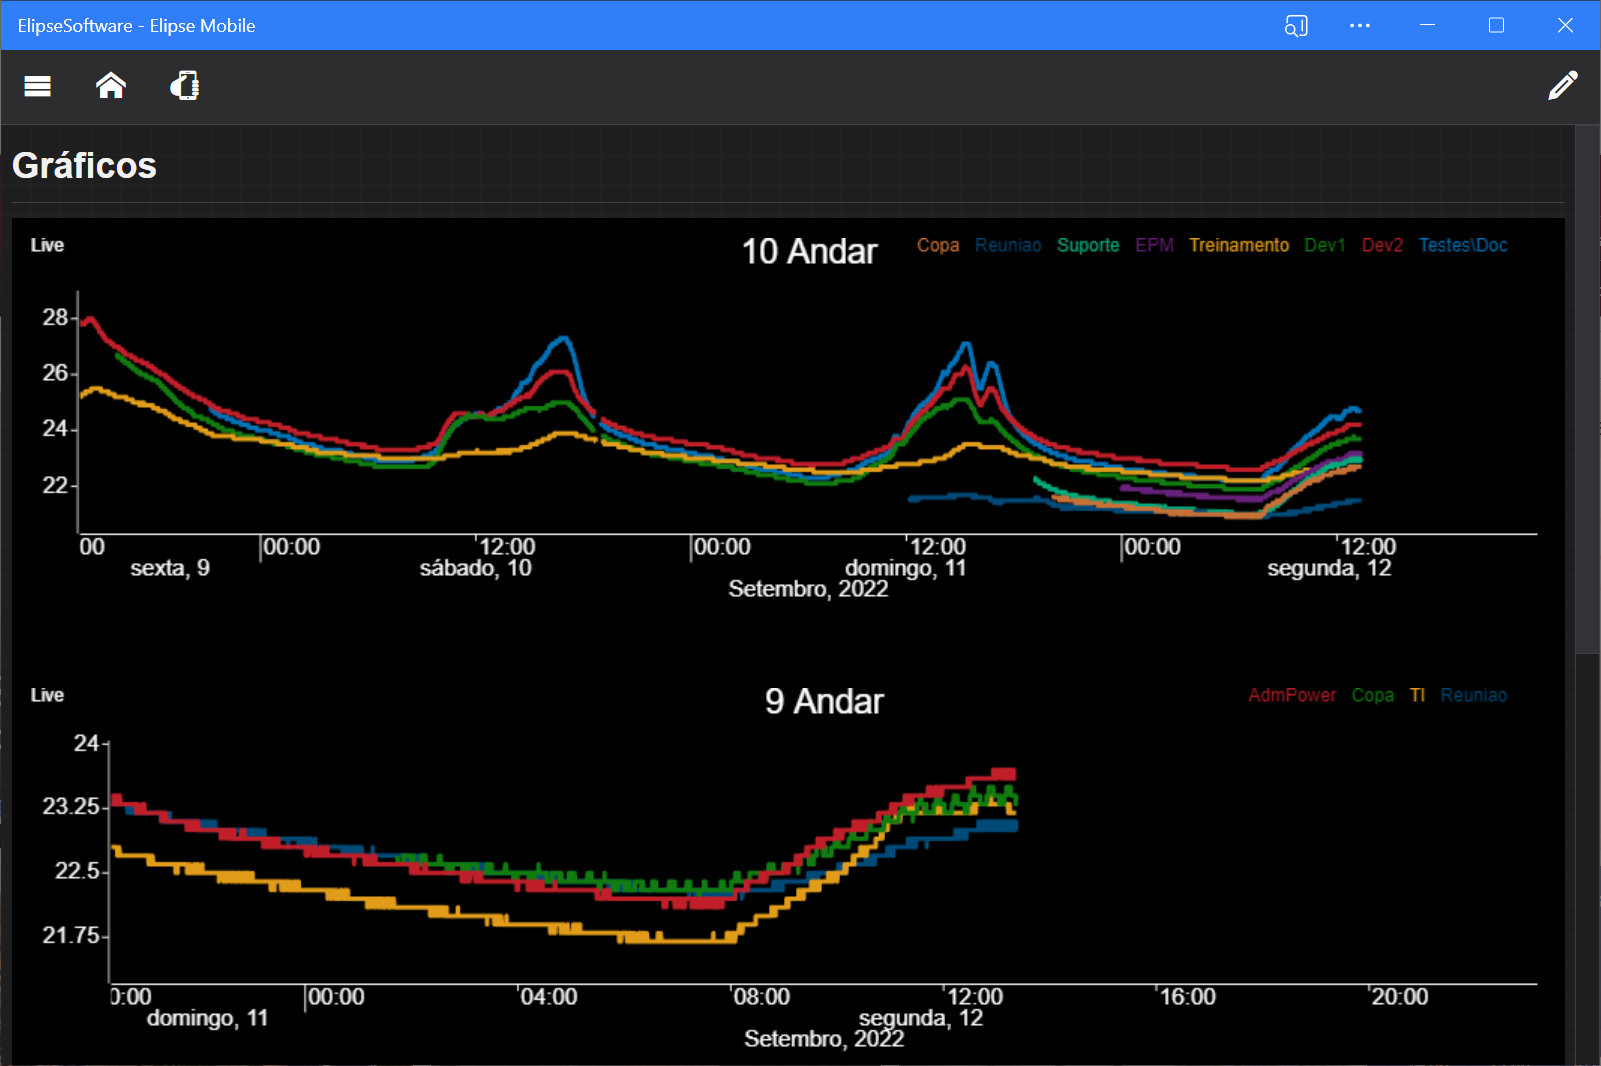Hide the AdmPower series on the 9 Andar chart
Image resolution: width=1601 pixels, height=1066 pixels.
tap(1292, 695)
